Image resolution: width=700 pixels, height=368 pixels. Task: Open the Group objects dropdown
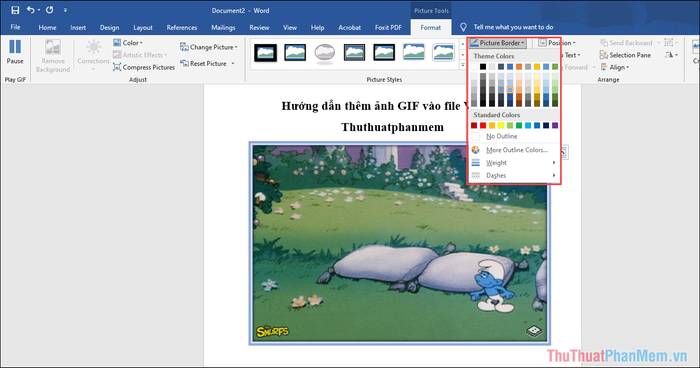tap(670, 42)
